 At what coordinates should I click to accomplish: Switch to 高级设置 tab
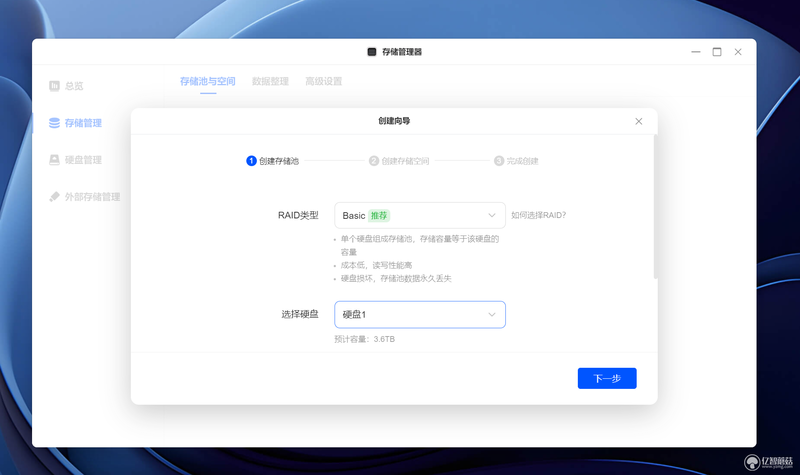tap(323, 81)
